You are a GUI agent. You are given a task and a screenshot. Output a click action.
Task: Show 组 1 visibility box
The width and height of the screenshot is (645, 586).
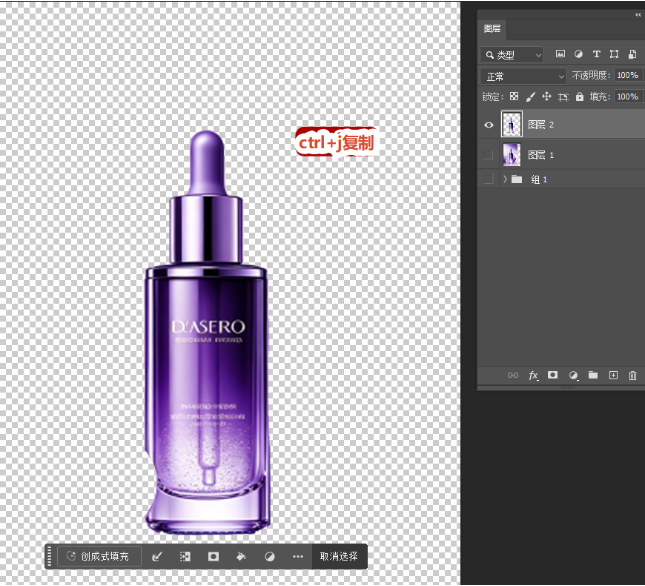488,179
